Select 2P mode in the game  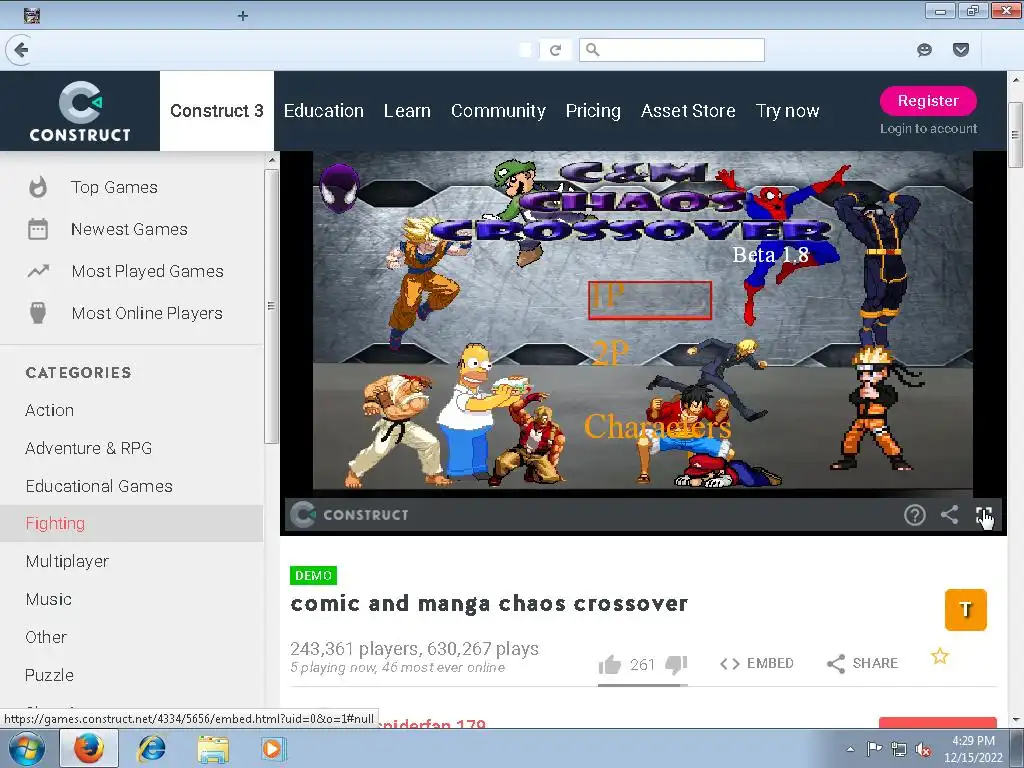tap(611, 354)
